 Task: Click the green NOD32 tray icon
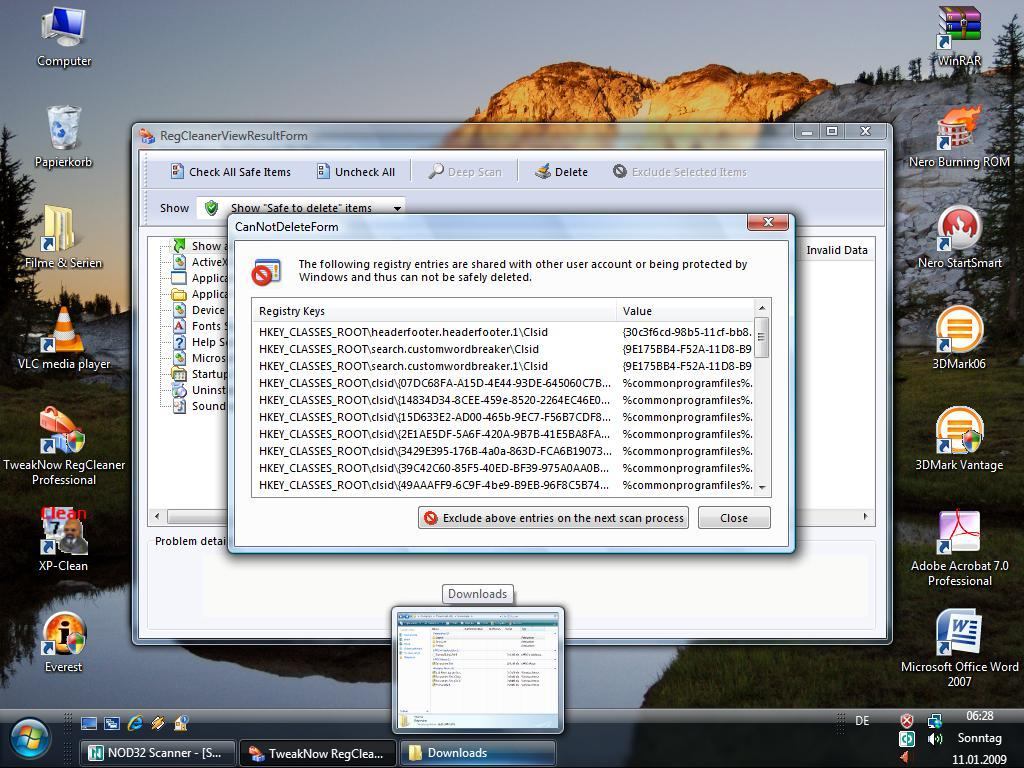point(906,739)
